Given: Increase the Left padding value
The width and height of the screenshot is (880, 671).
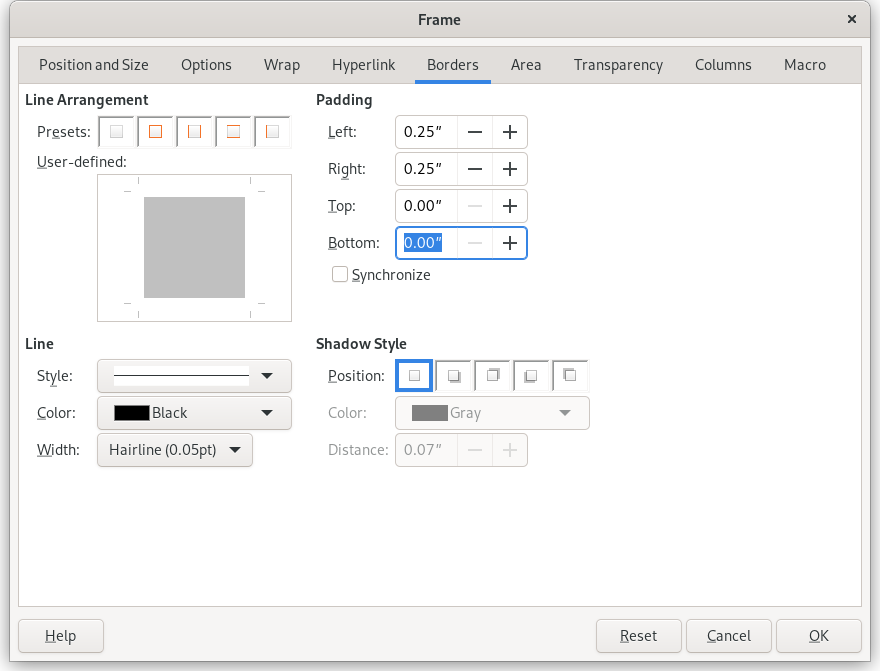Looking at the screenshot, I should point(509,132).
